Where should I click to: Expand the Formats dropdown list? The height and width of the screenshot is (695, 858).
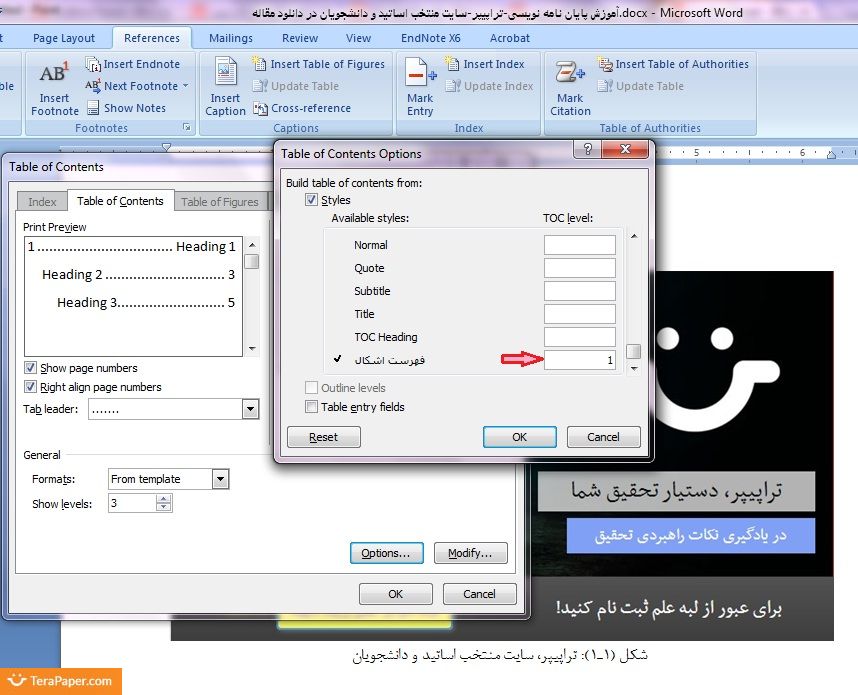pos(220,479)
